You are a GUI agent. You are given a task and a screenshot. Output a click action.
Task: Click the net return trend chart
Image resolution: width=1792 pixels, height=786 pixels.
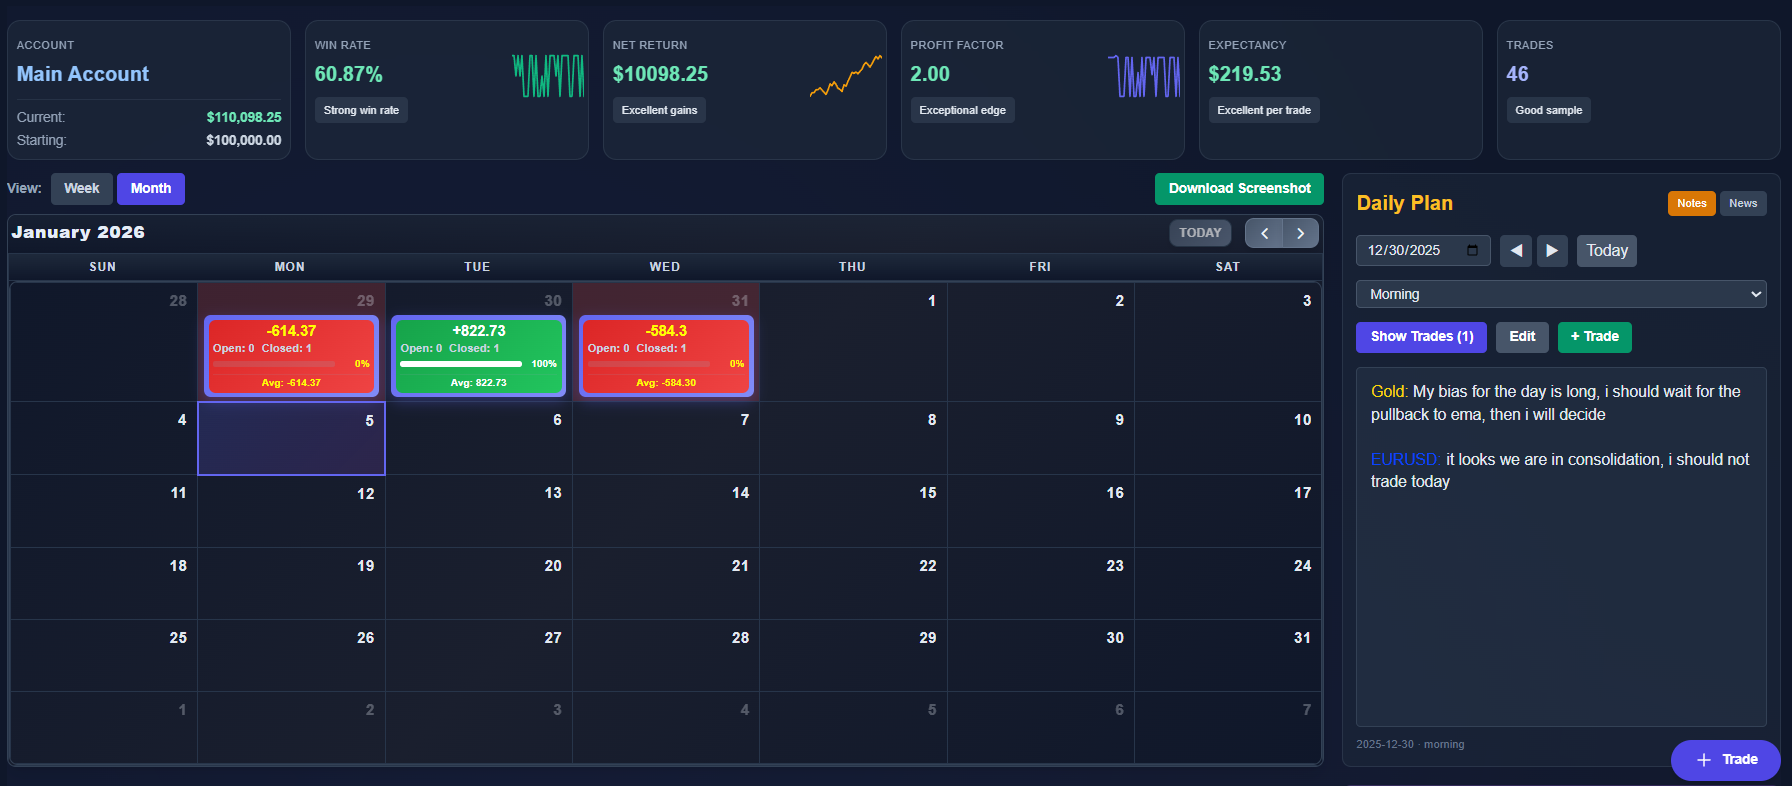point(846,76)
